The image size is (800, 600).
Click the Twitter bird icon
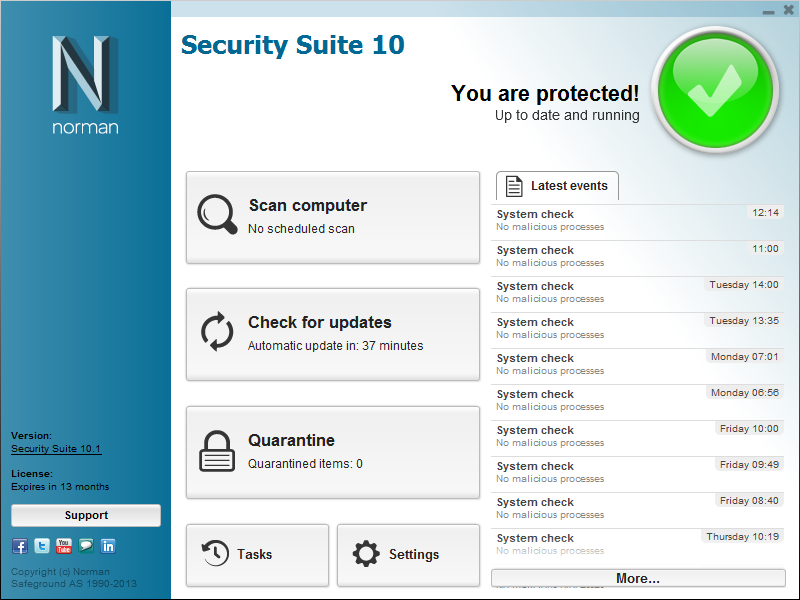coord(42,546)
